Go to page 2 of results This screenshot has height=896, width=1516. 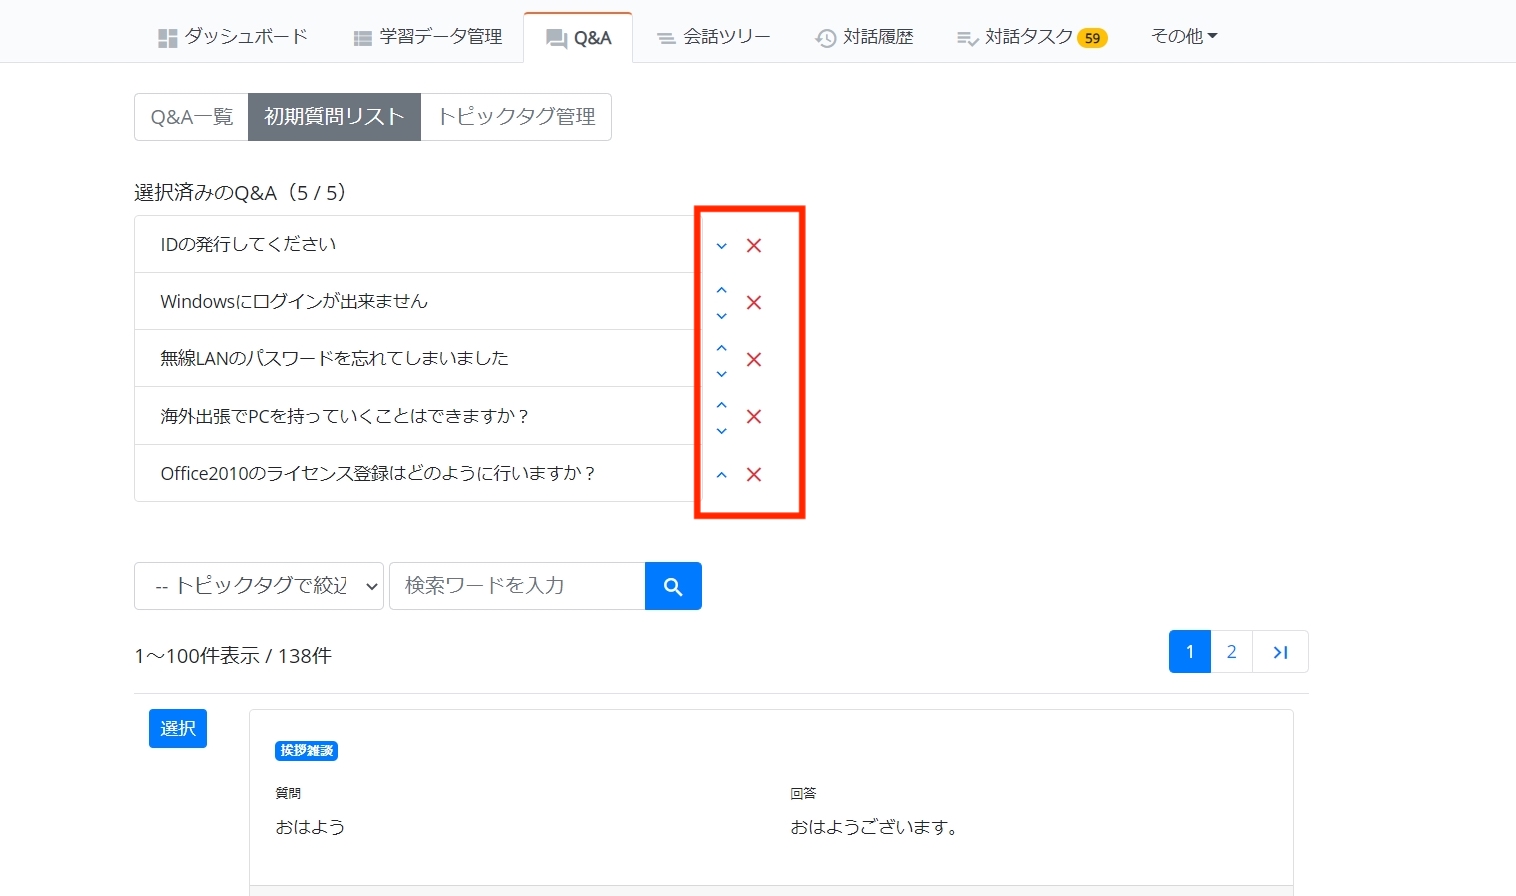tap(1231, 652)
